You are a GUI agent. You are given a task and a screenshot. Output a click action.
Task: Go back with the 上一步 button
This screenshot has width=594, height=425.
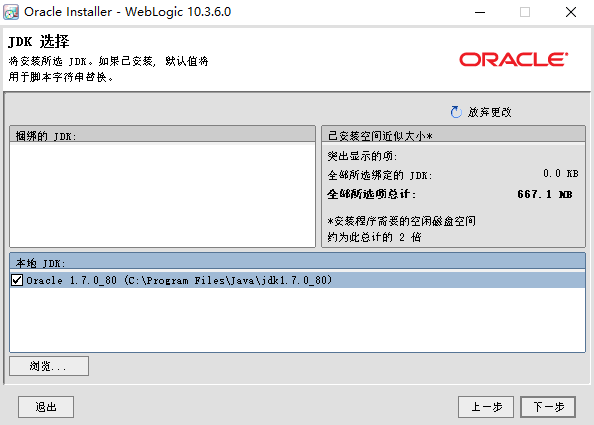pos(486,407)
